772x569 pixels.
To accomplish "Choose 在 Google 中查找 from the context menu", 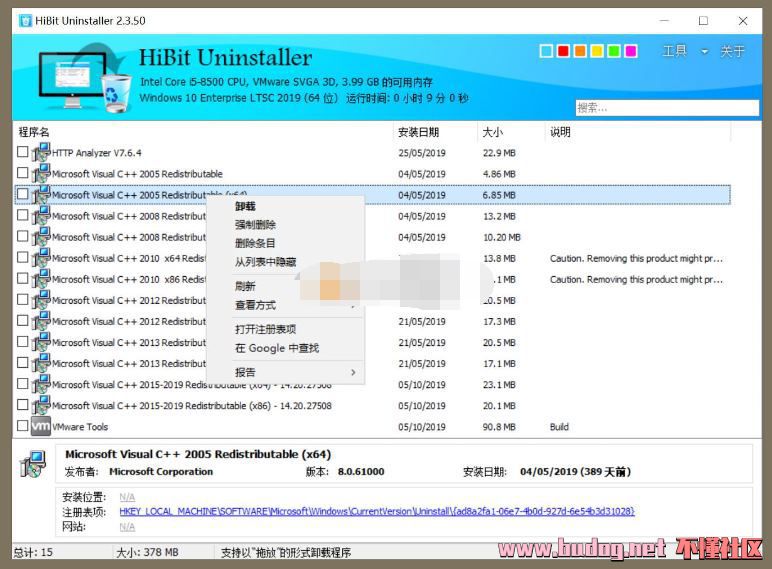I will (277, 348).
